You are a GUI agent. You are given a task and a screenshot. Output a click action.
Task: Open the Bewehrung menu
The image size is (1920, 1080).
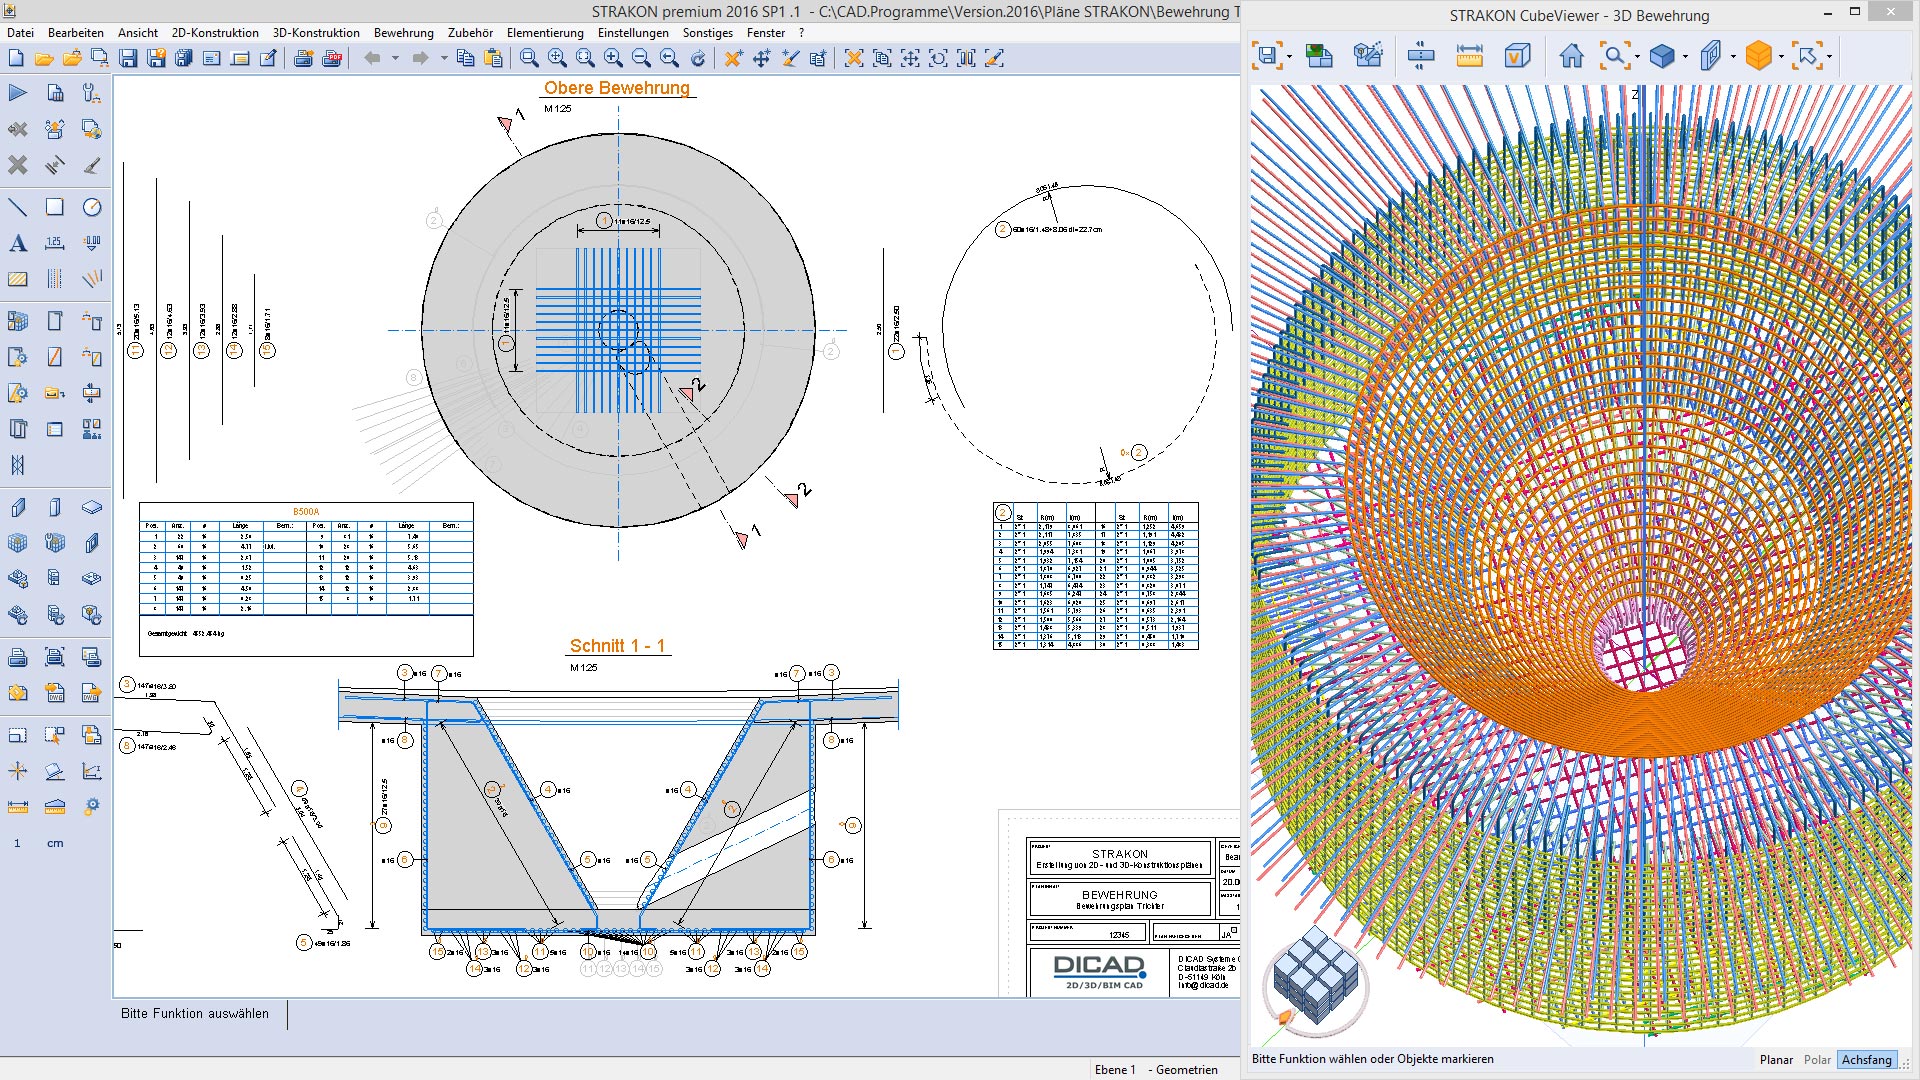(404, 33)
